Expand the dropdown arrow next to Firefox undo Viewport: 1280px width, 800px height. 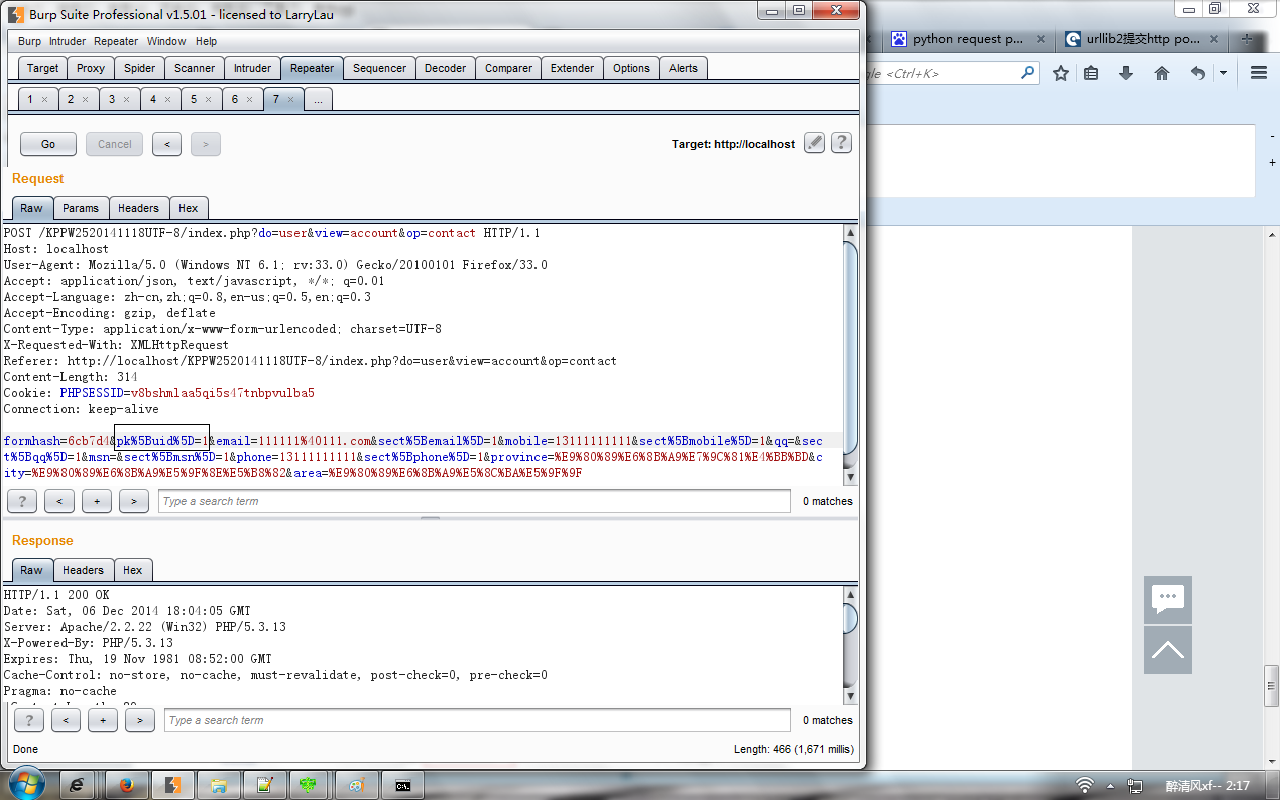1223,73
